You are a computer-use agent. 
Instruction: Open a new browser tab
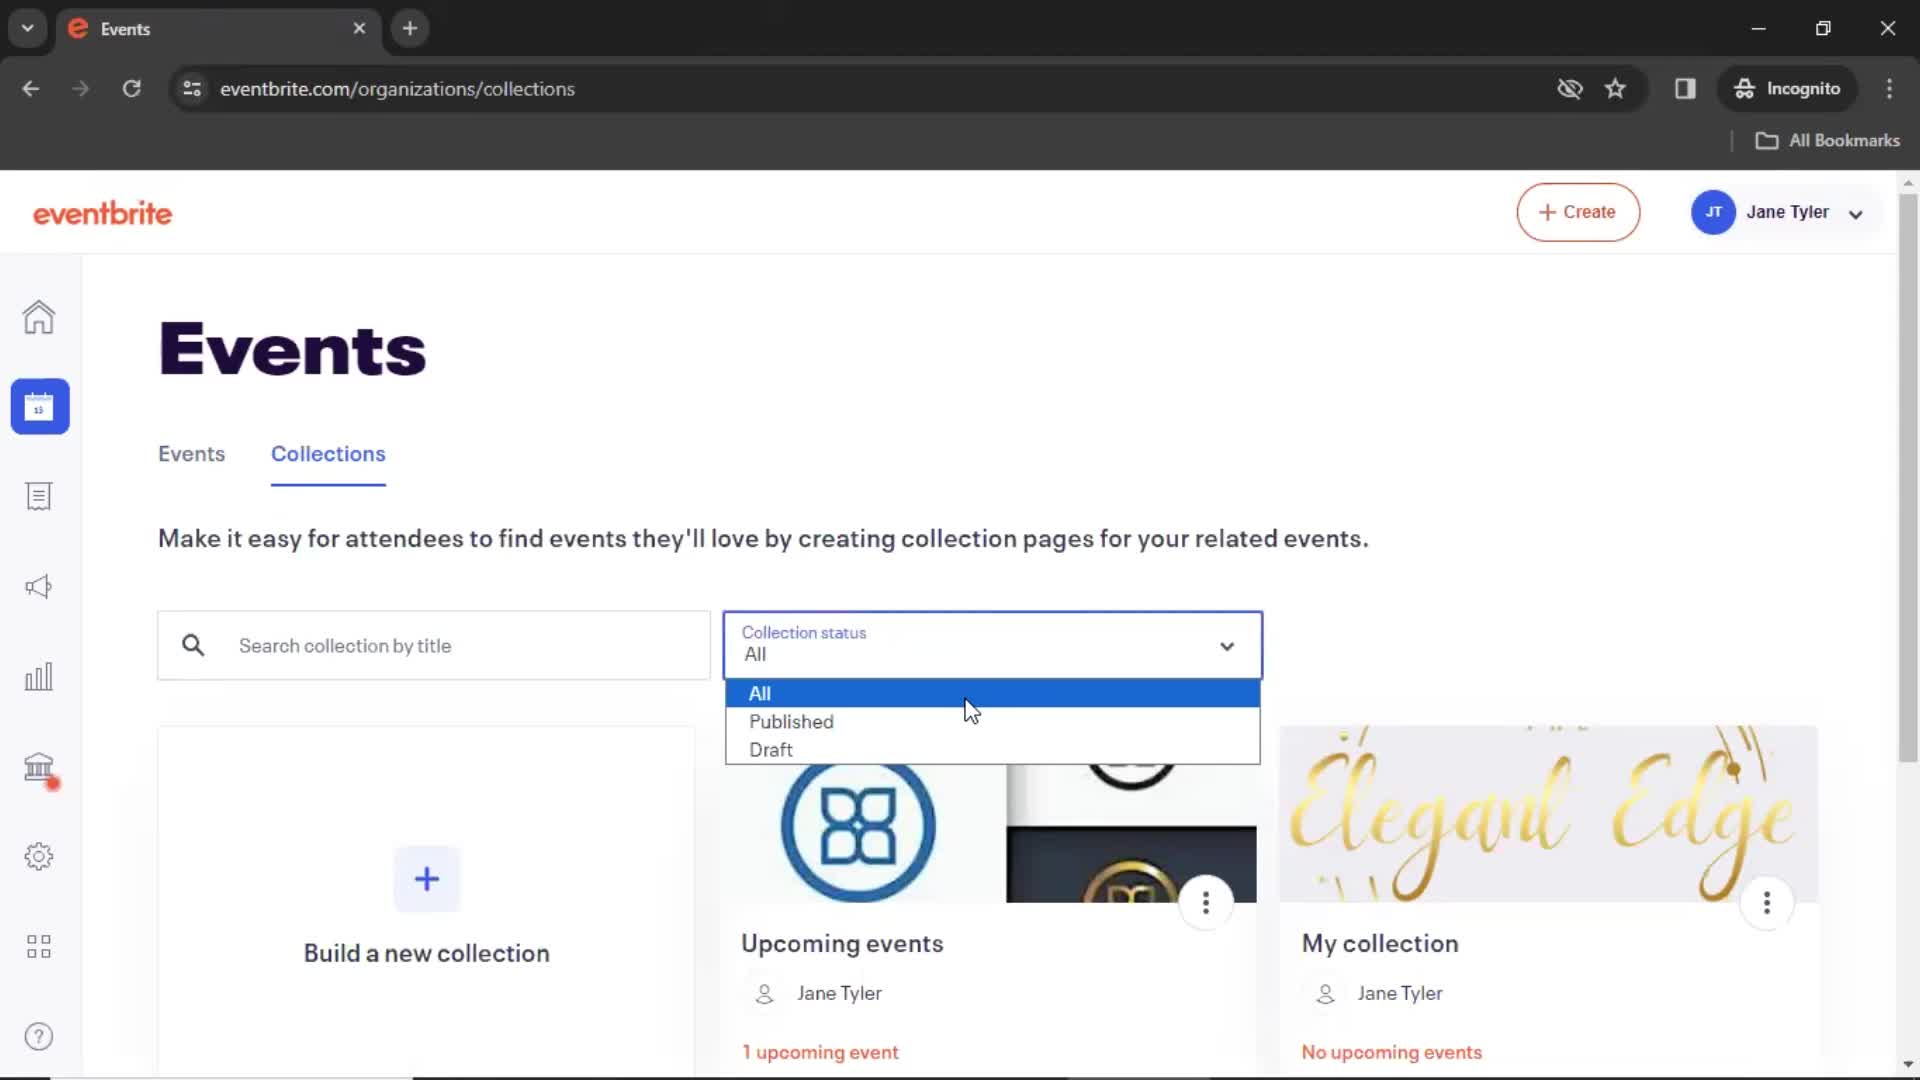tap(410, 29)
